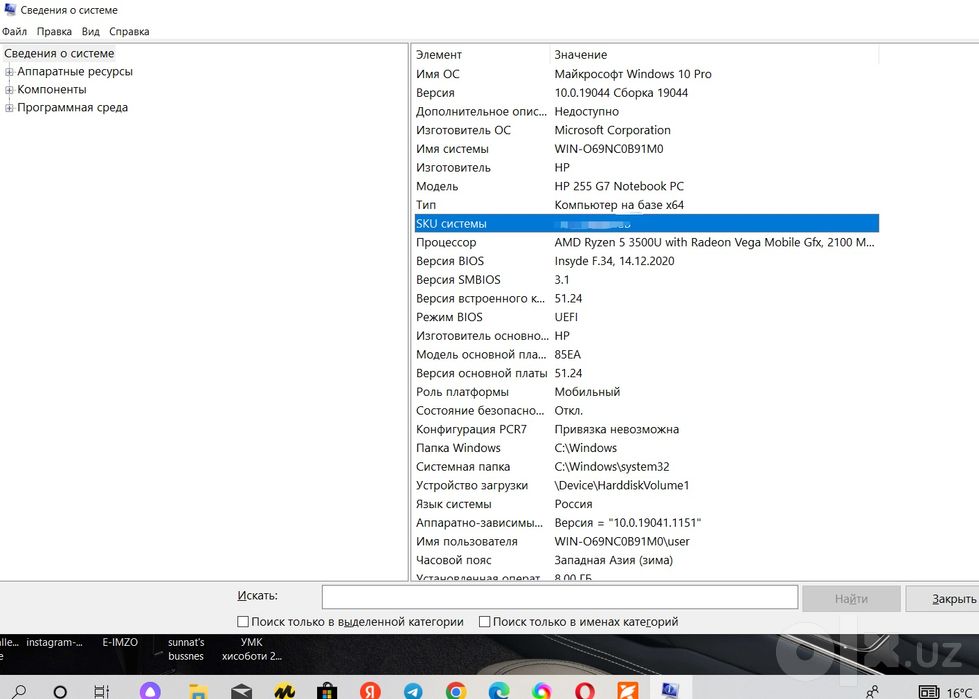Select Программная среда label in the tree
The image size is (979, 699).
72,108
